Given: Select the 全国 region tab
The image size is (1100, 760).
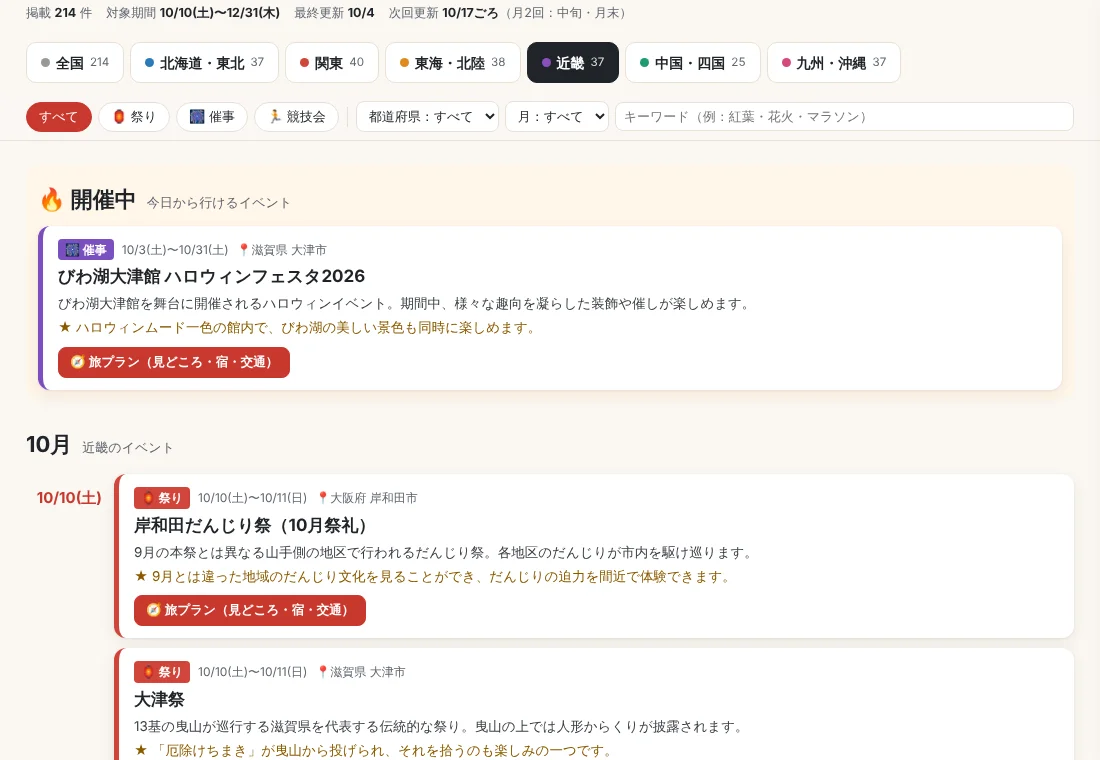Looking at the screenshot, I should coord(75,62).
